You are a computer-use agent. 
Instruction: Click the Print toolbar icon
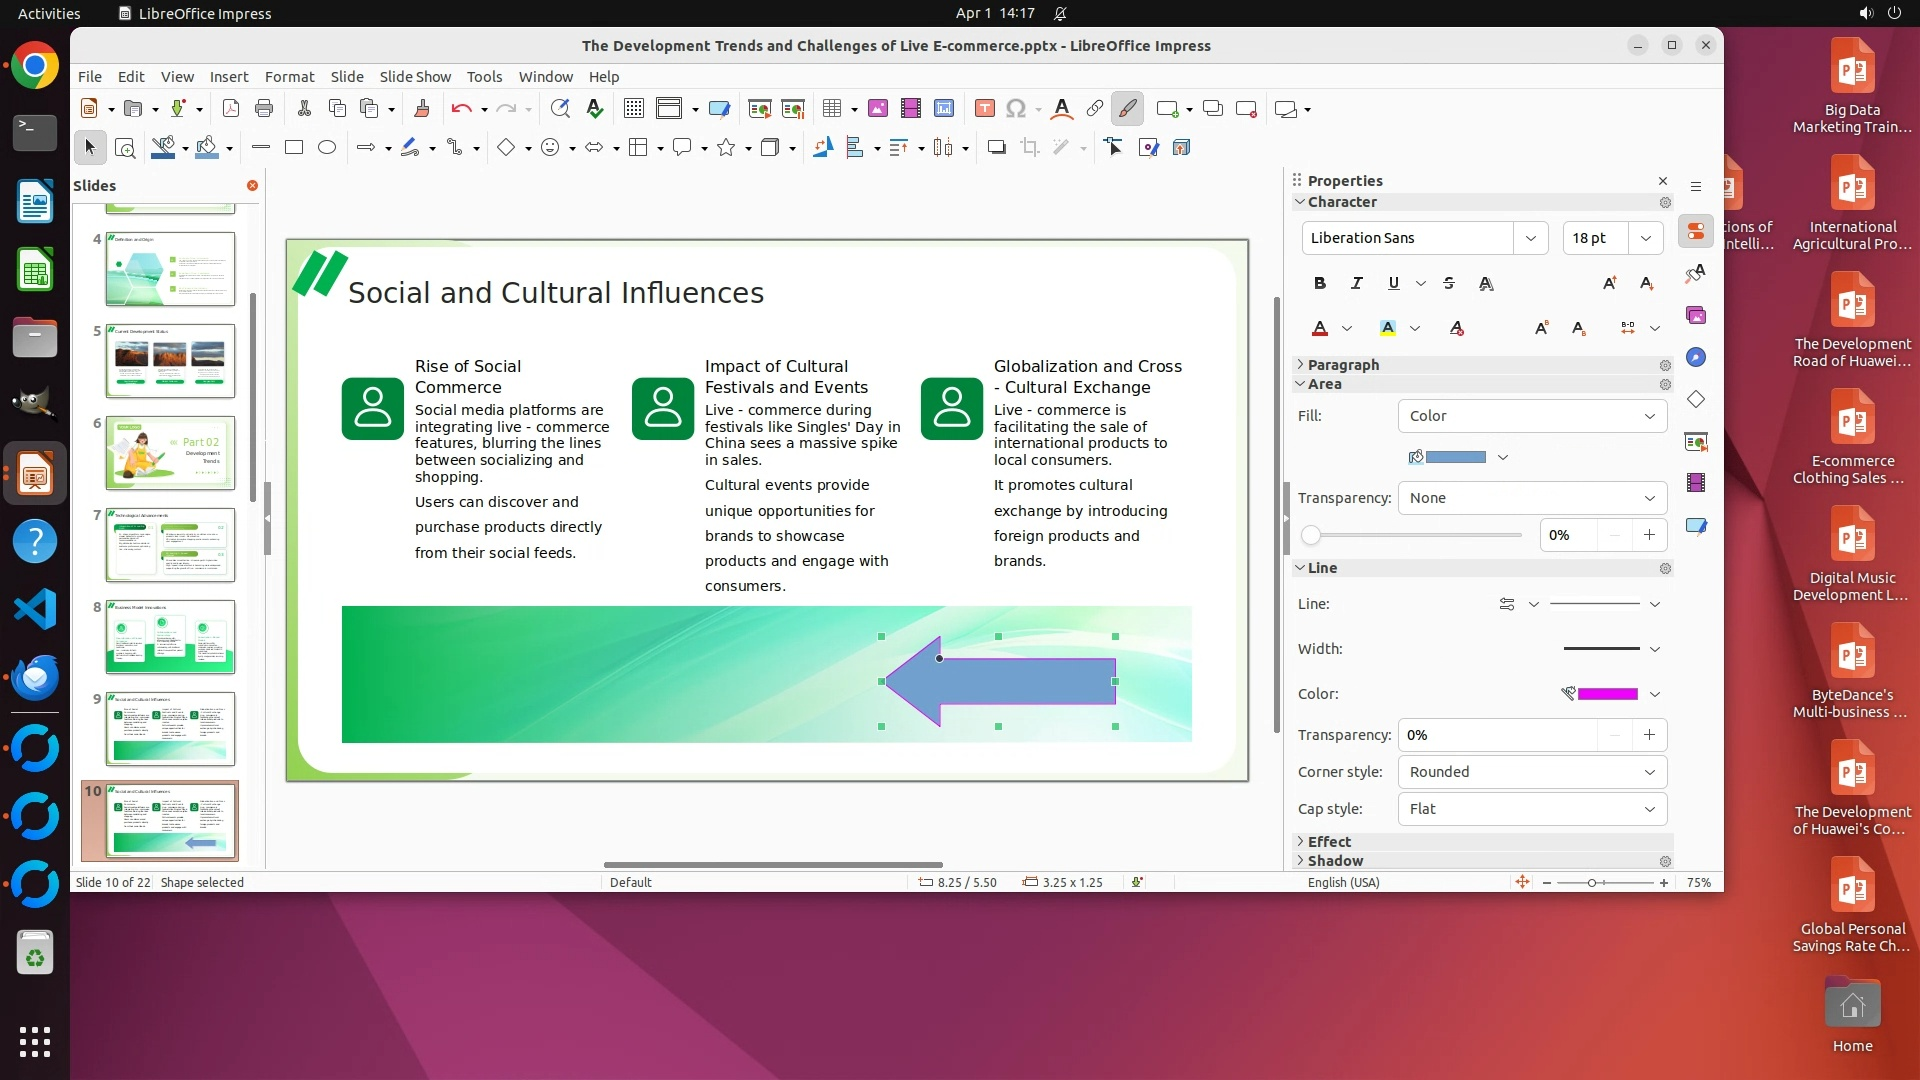(x=264, y=109)
